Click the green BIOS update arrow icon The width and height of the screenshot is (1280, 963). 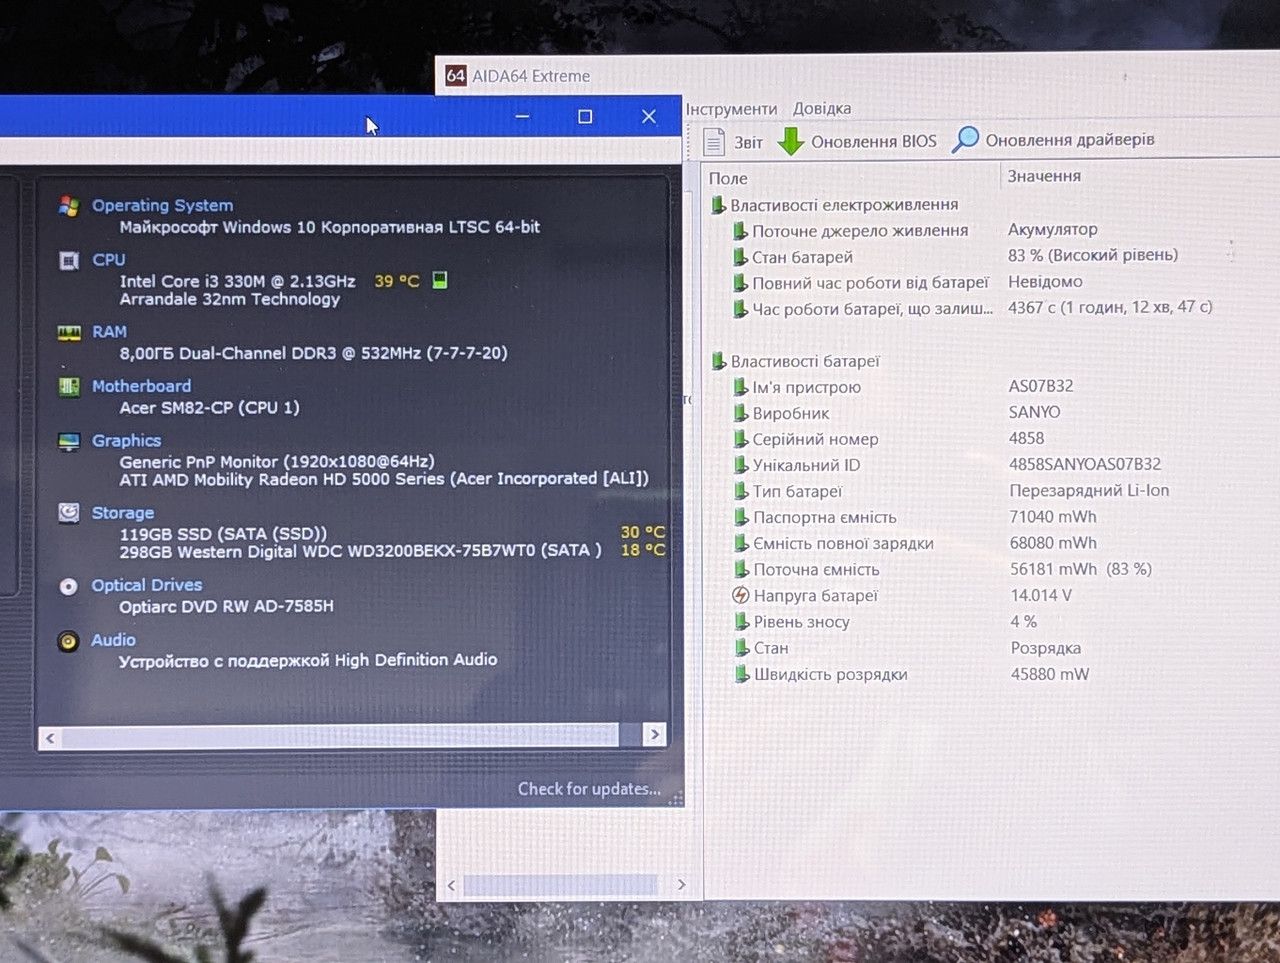click(791, 141)
